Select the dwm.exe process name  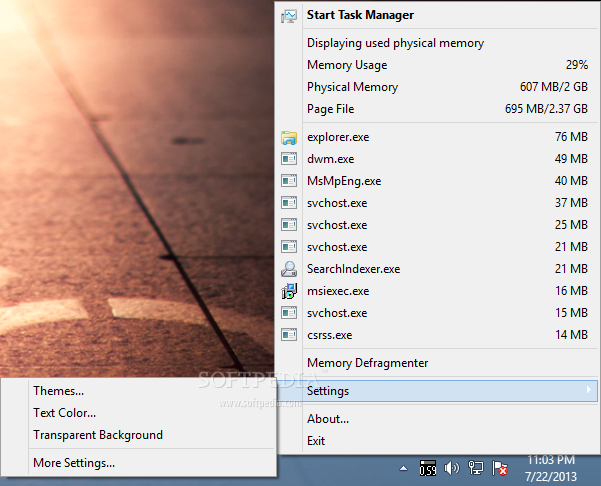pos(330,159)
